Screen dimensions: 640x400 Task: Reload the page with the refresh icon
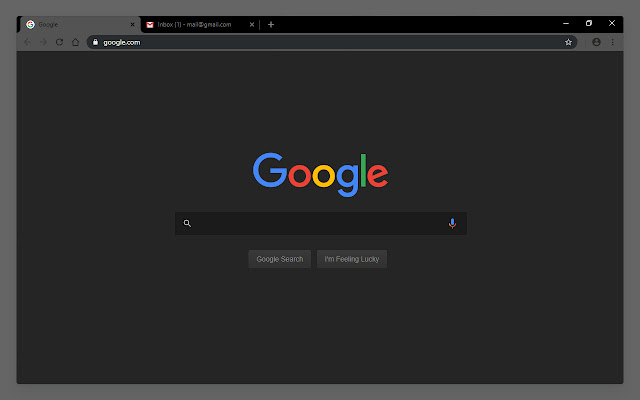point(60,42)
